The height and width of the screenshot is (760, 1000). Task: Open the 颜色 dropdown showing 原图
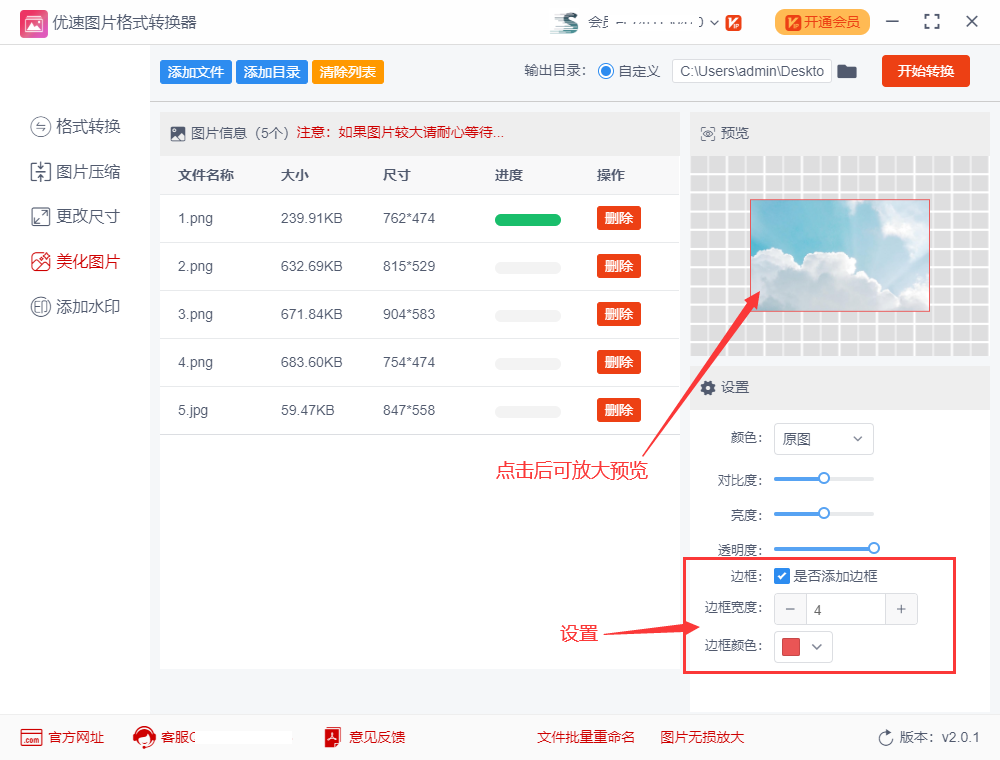pyautogui.click(x=823, y=439)
